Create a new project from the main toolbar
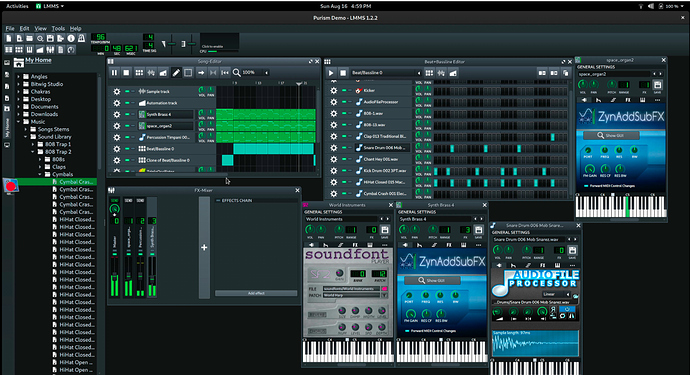 (x=8, y=39)
